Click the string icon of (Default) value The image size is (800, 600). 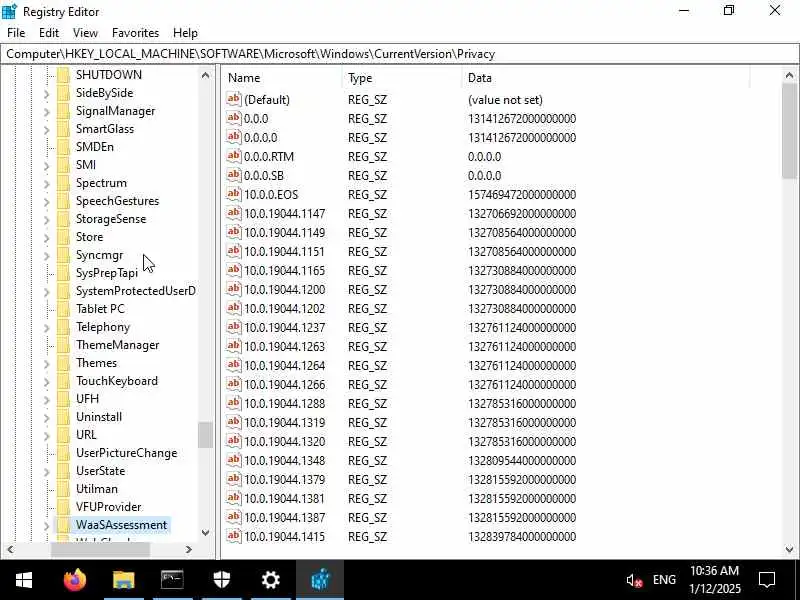click(234, 99)
